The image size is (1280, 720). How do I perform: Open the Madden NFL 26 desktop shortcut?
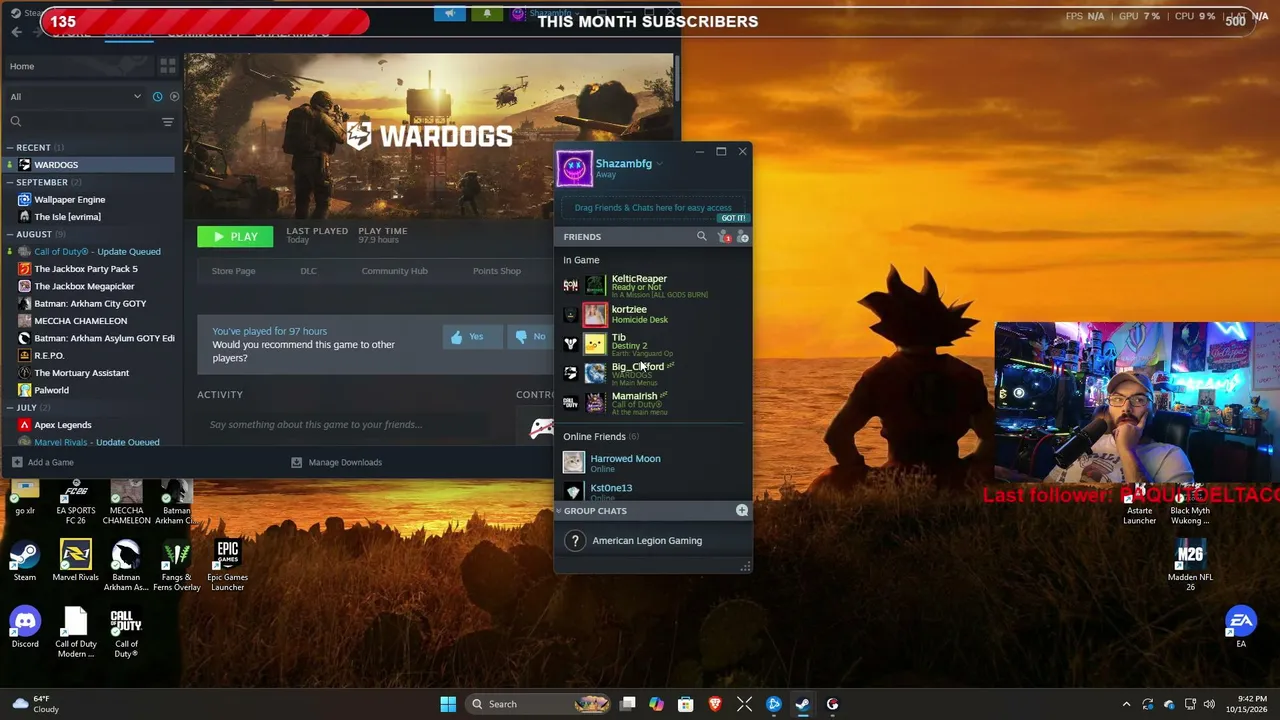[1190, 566]
